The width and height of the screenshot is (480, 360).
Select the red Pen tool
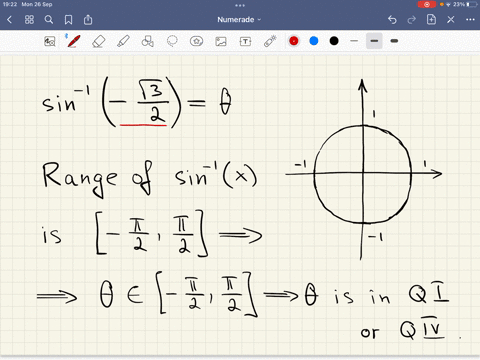click(x=73, y=41)
